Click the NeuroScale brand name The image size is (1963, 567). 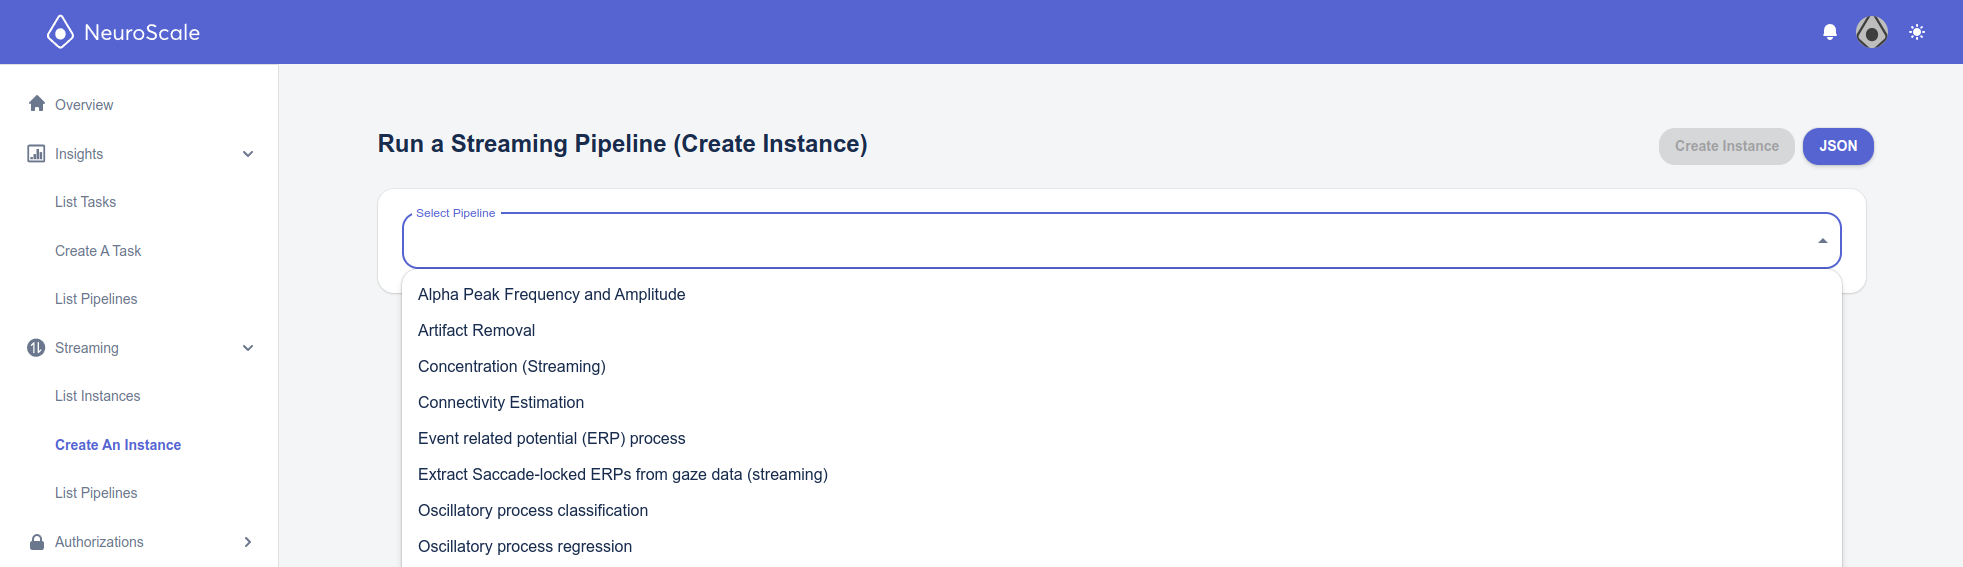pyautogui.click(x=142, y=32)
